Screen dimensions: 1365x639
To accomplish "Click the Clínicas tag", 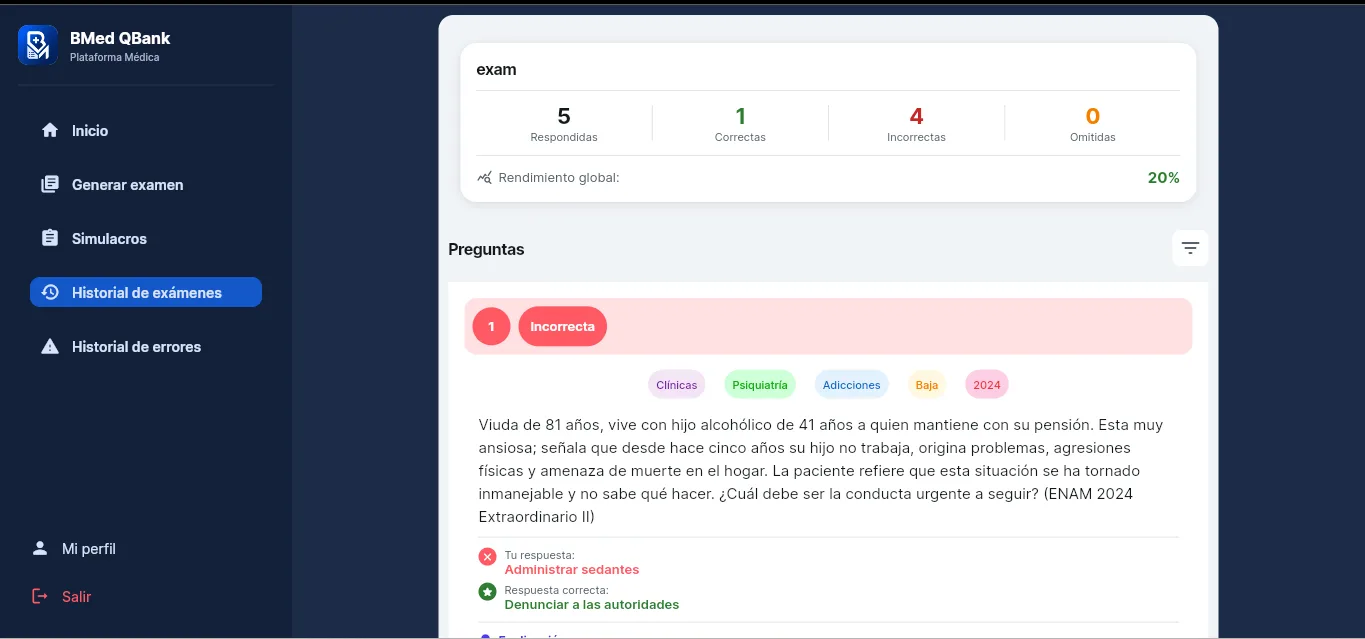I will 677,384.
